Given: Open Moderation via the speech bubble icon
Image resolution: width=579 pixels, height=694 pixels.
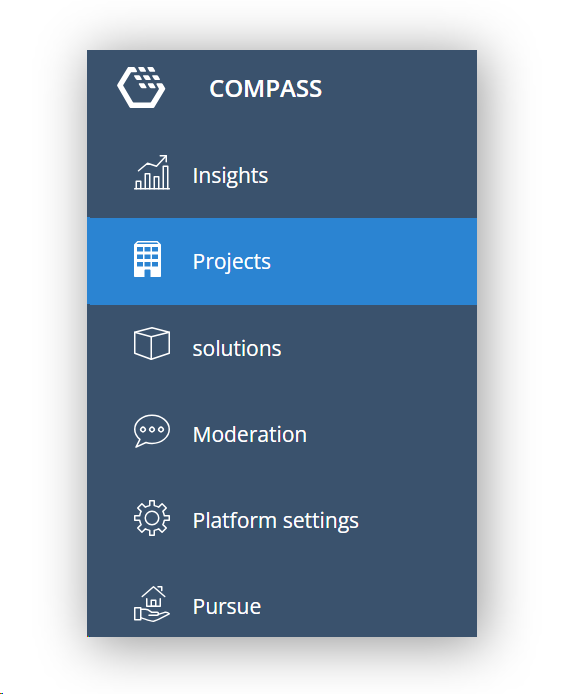Looking at the screenshot, I should [x=152, y=431].
